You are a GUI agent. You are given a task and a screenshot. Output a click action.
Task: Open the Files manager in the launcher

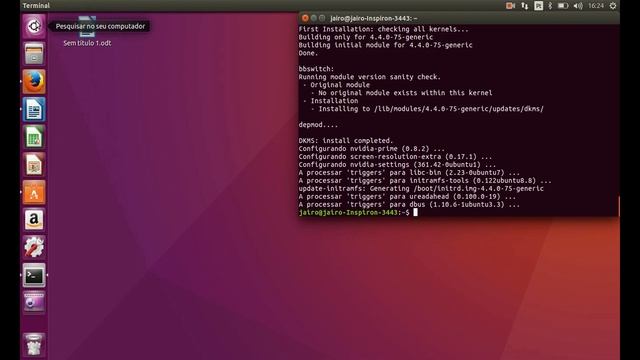point(34,54)
